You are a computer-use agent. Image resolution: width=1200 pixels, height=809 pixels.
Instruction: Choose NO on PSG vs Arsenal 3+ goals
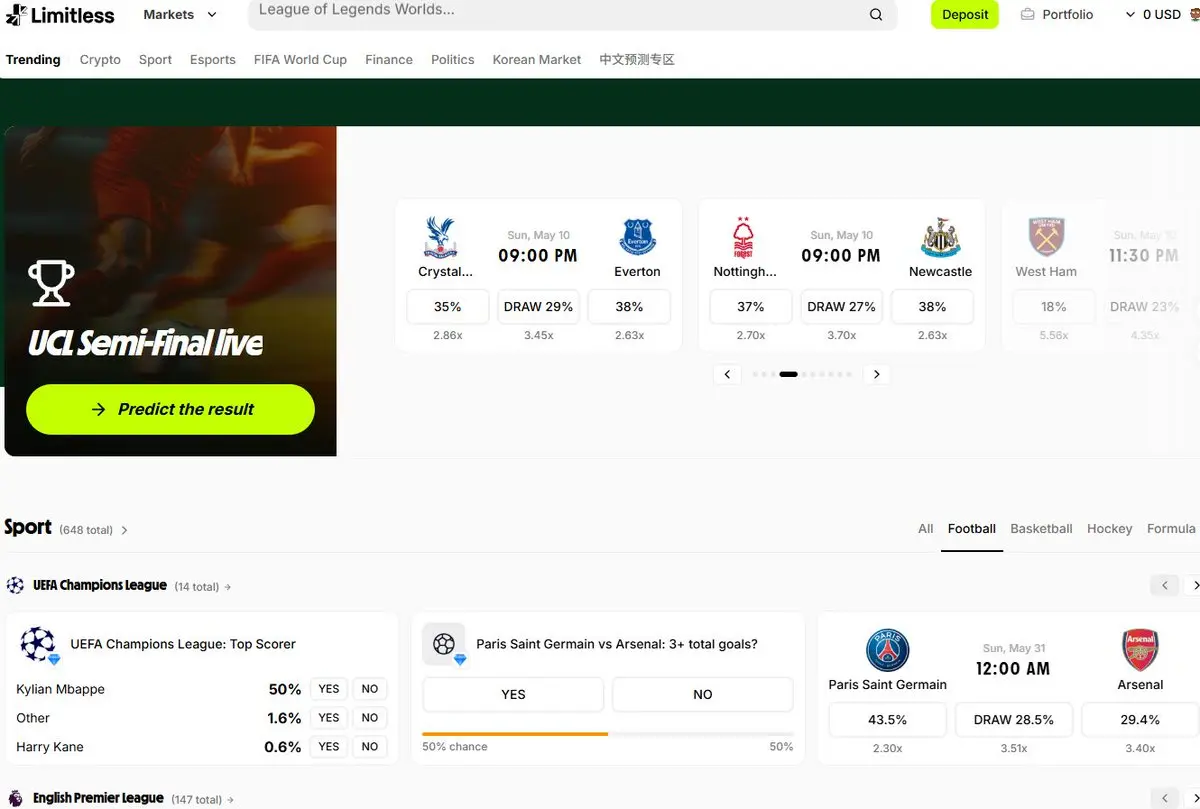(703, 694)
